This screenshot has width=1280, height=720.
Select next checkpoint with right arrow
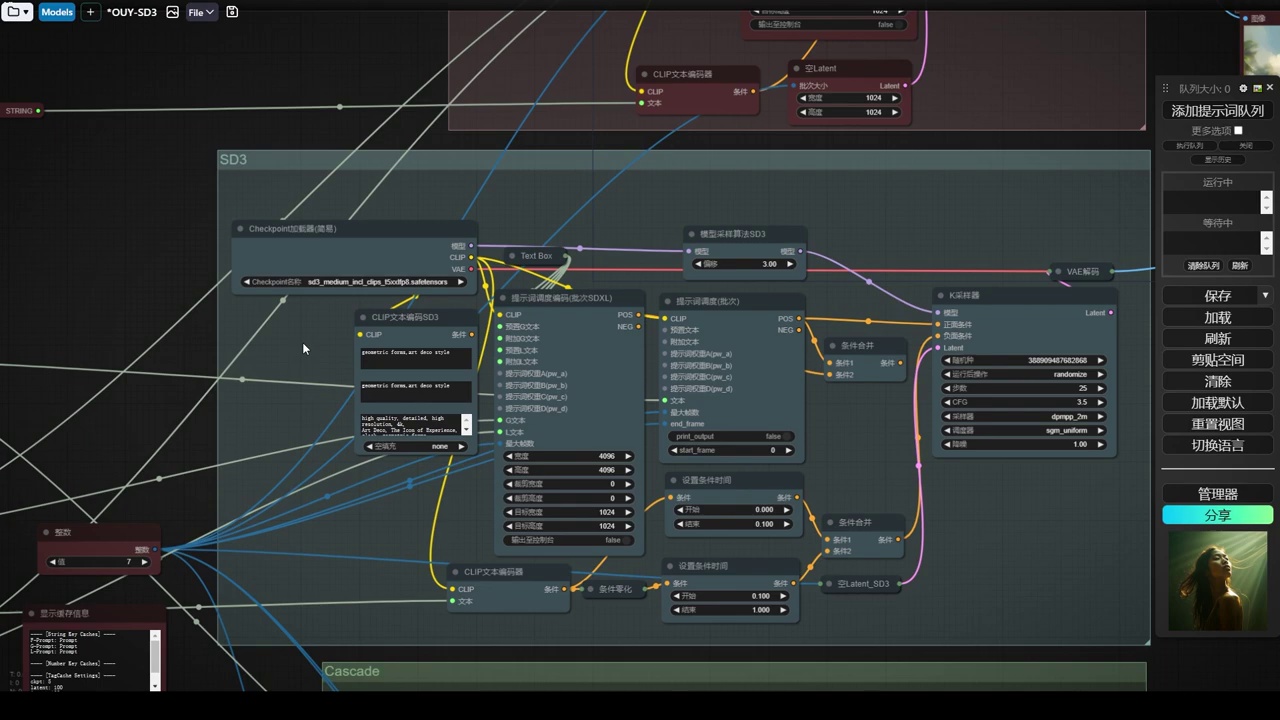[x=461, y=282]
